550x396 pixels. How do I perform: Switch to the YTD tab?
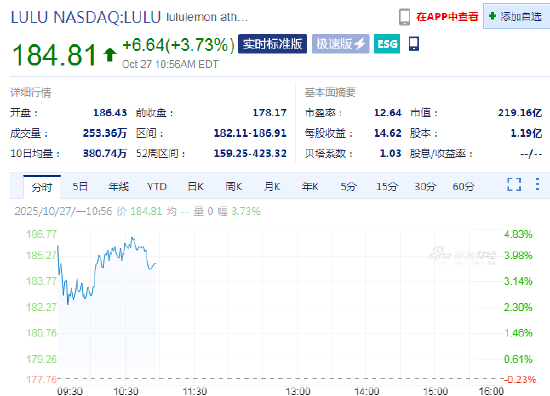tap(157, 187)
